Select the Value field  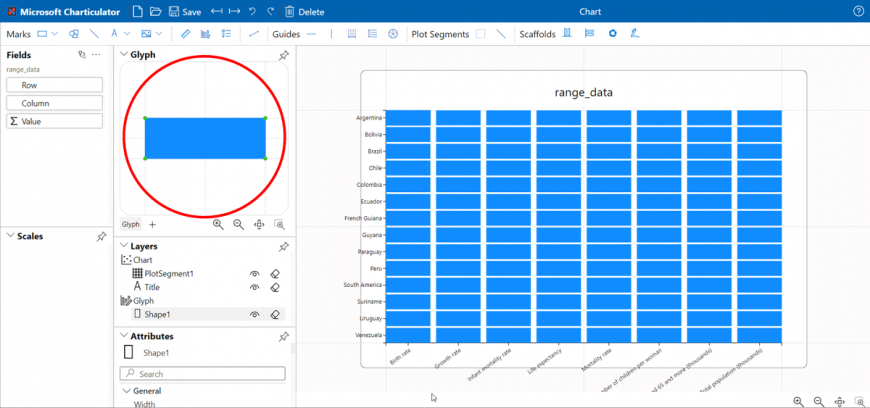[x=54, y=121]
